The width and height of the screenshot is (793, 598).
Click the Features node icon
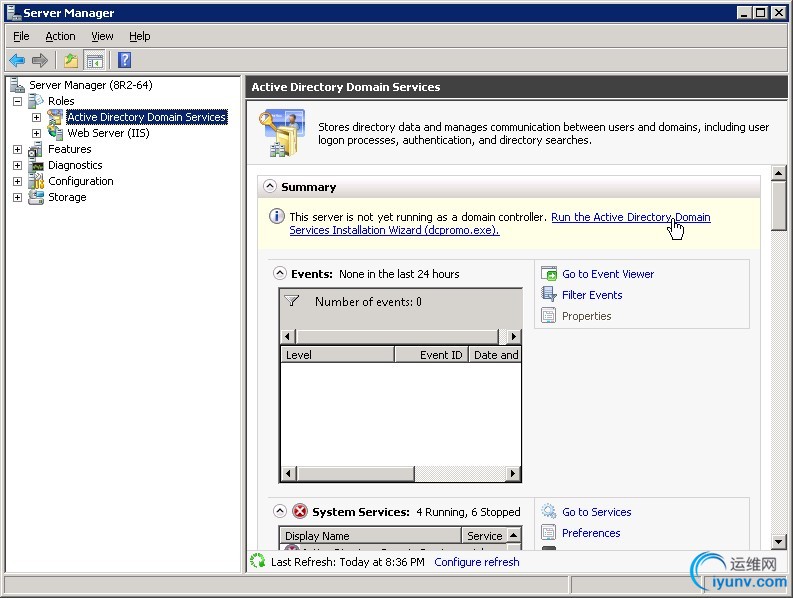coord(36,149)
